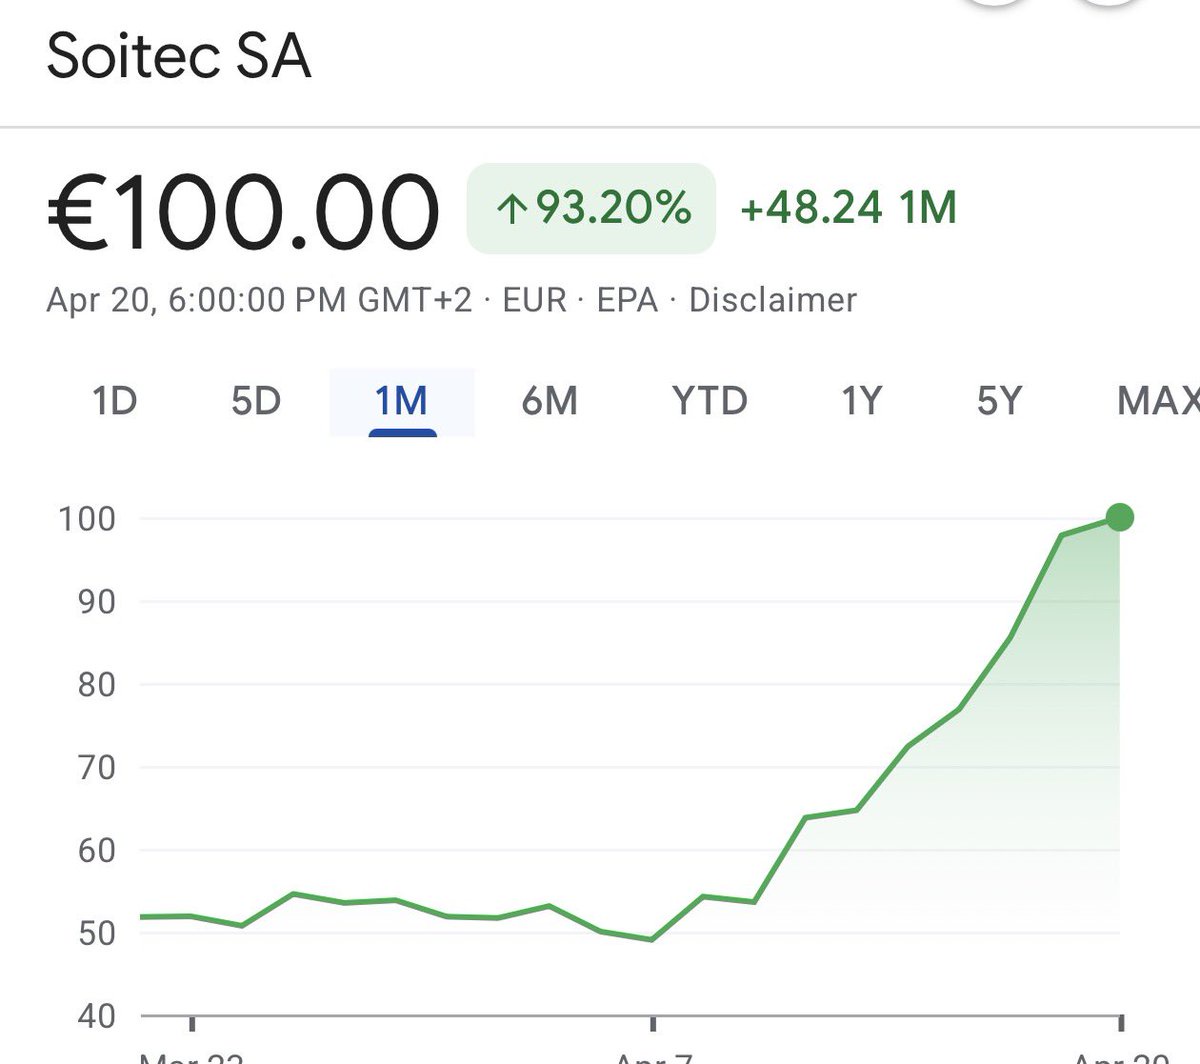Open the Disclaimer link

click(x=773, y=300)
